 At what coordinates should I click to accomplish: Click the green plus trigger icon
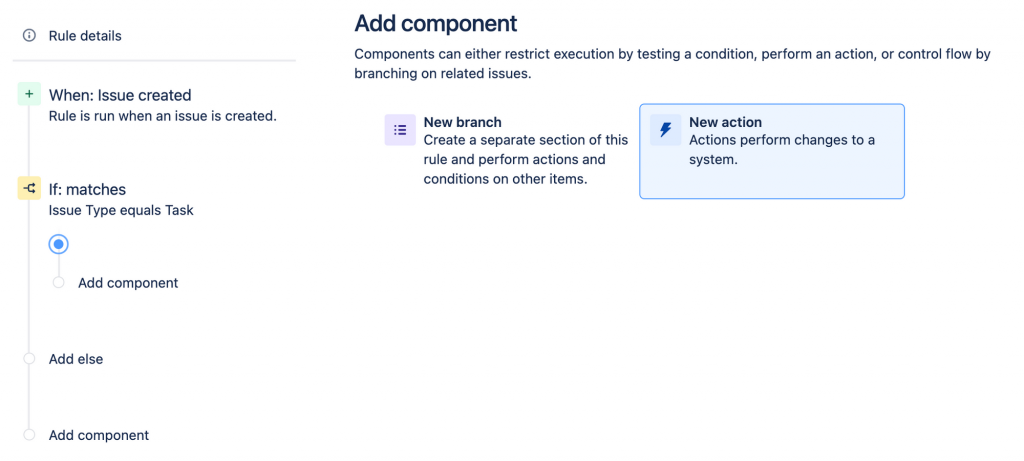[x=29, y=95]
